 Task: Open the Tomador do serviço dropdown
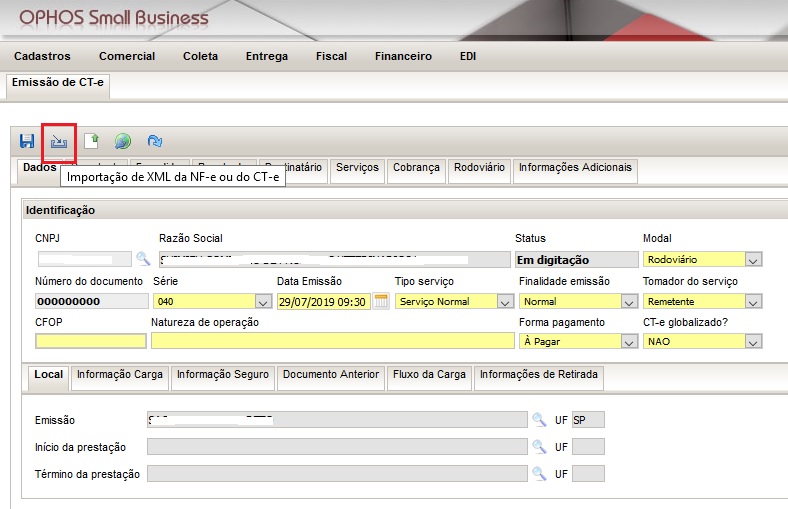point(703,301)
